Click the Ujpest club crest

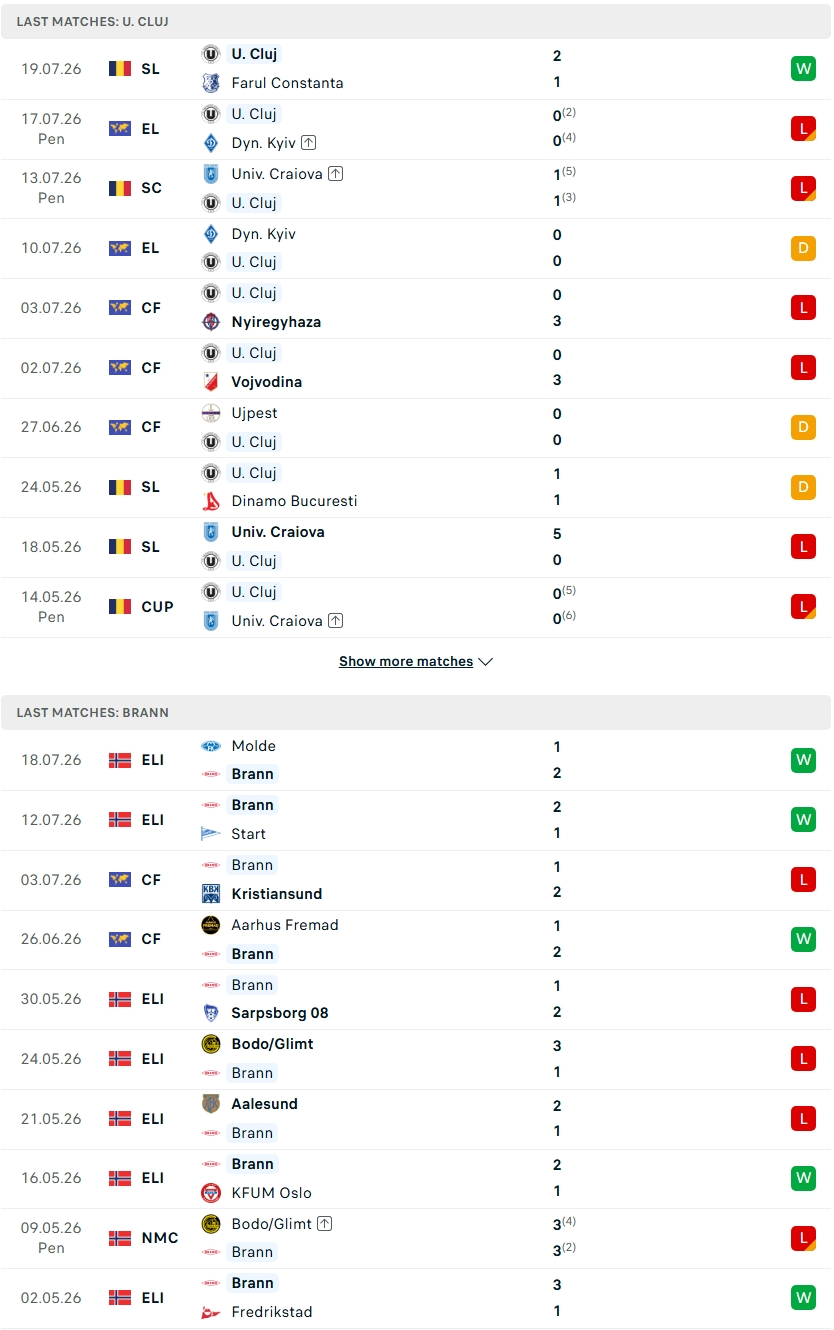(211, 413)
